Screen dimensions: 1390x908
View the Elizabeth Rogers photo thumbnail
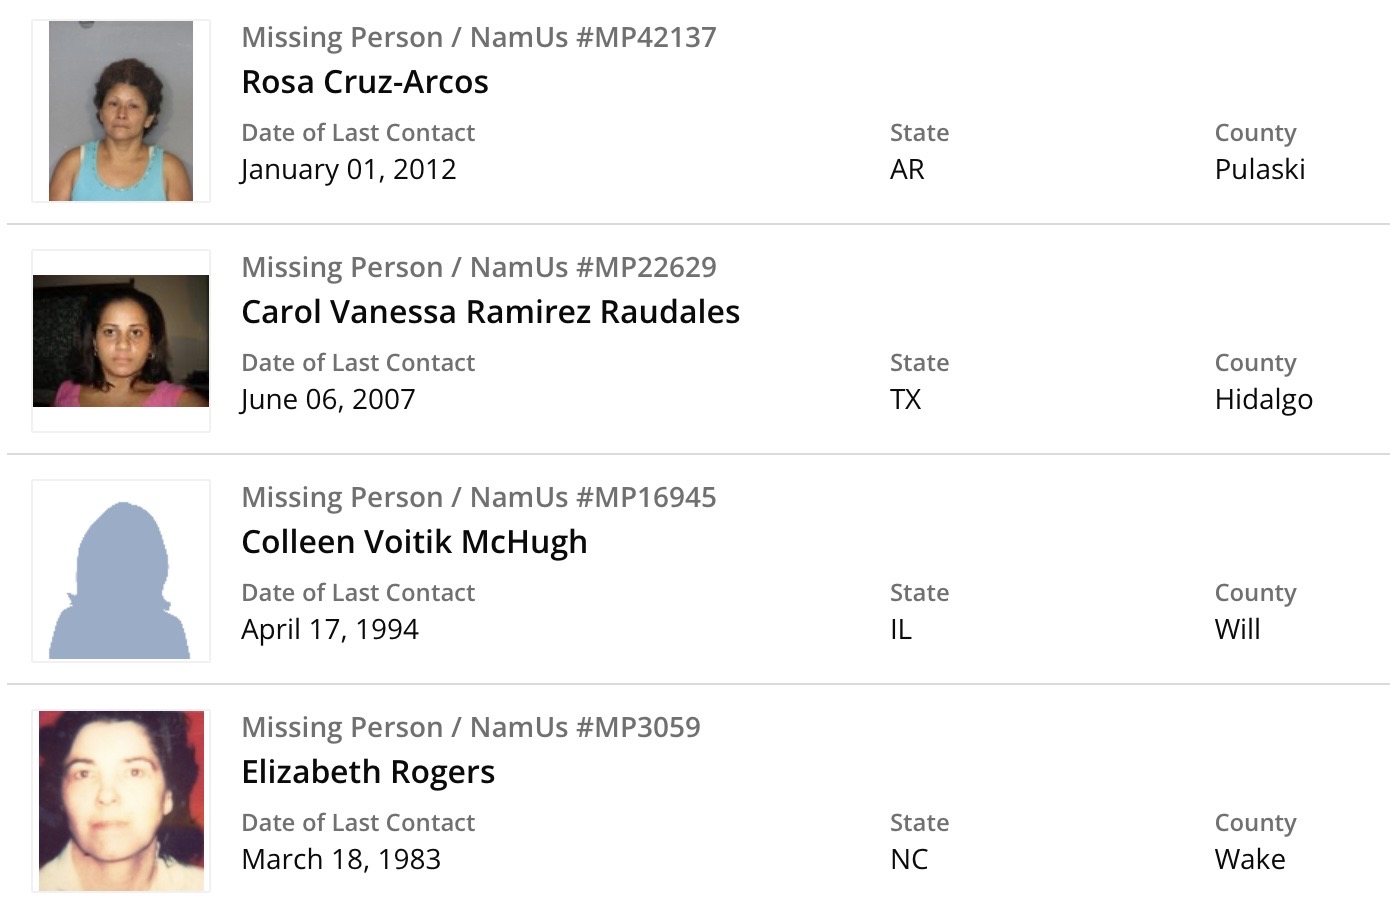(121, 800)
